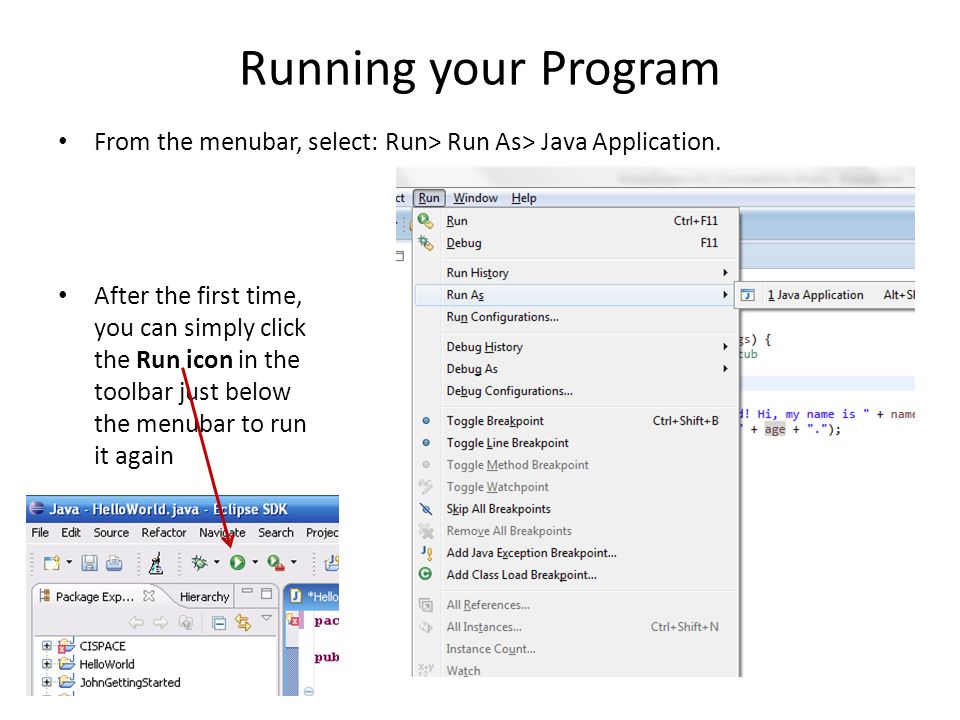960x720 pixels.
Task: Choose Add Java Exception Breakpoint... entry
Action: coord(576,553)
